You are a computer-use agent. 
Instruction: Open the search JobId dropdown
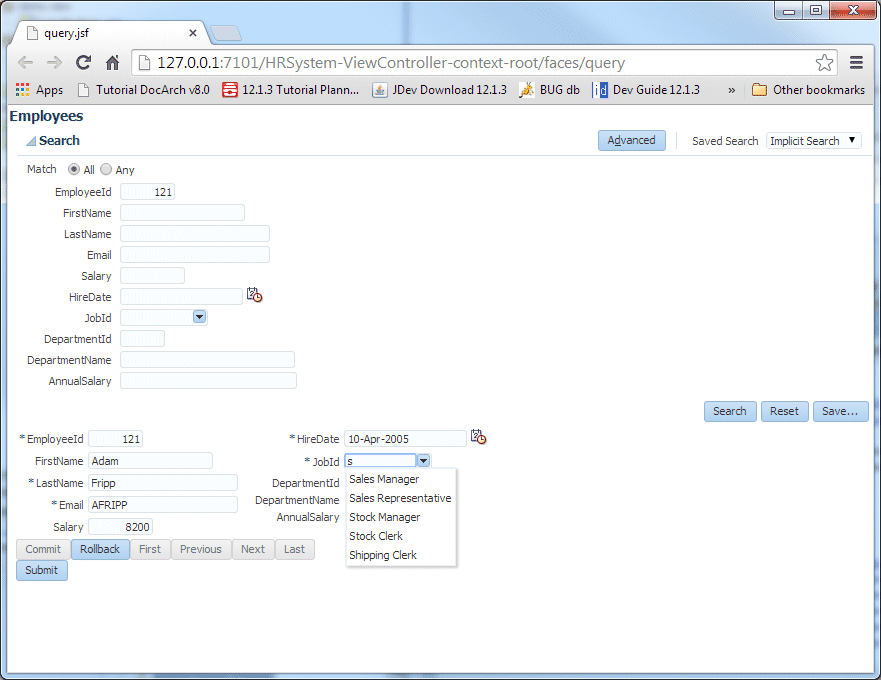click(199, 317)
